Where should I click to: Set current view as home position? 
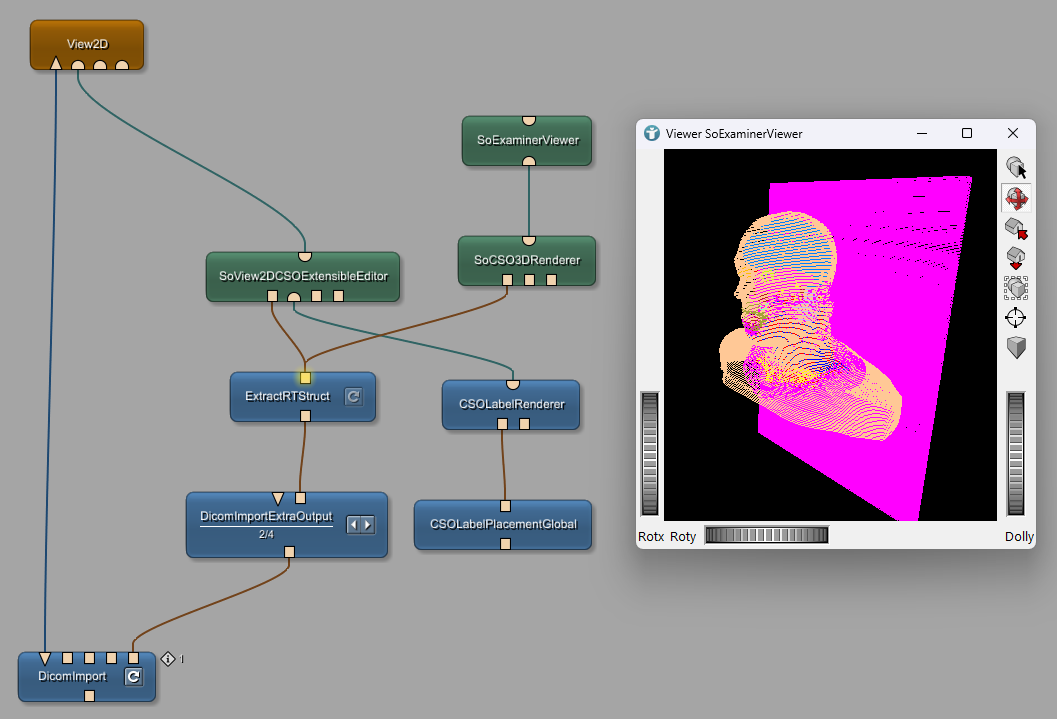(x=1015, y=258)
